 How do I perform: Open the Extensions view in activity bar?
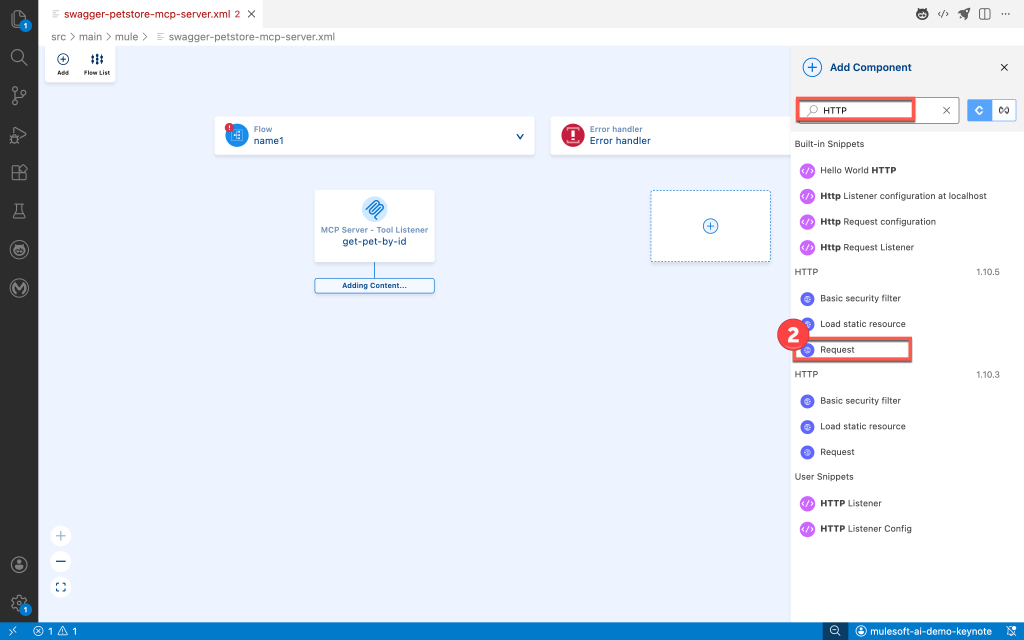pyautogui.click(x=18, y=172)
